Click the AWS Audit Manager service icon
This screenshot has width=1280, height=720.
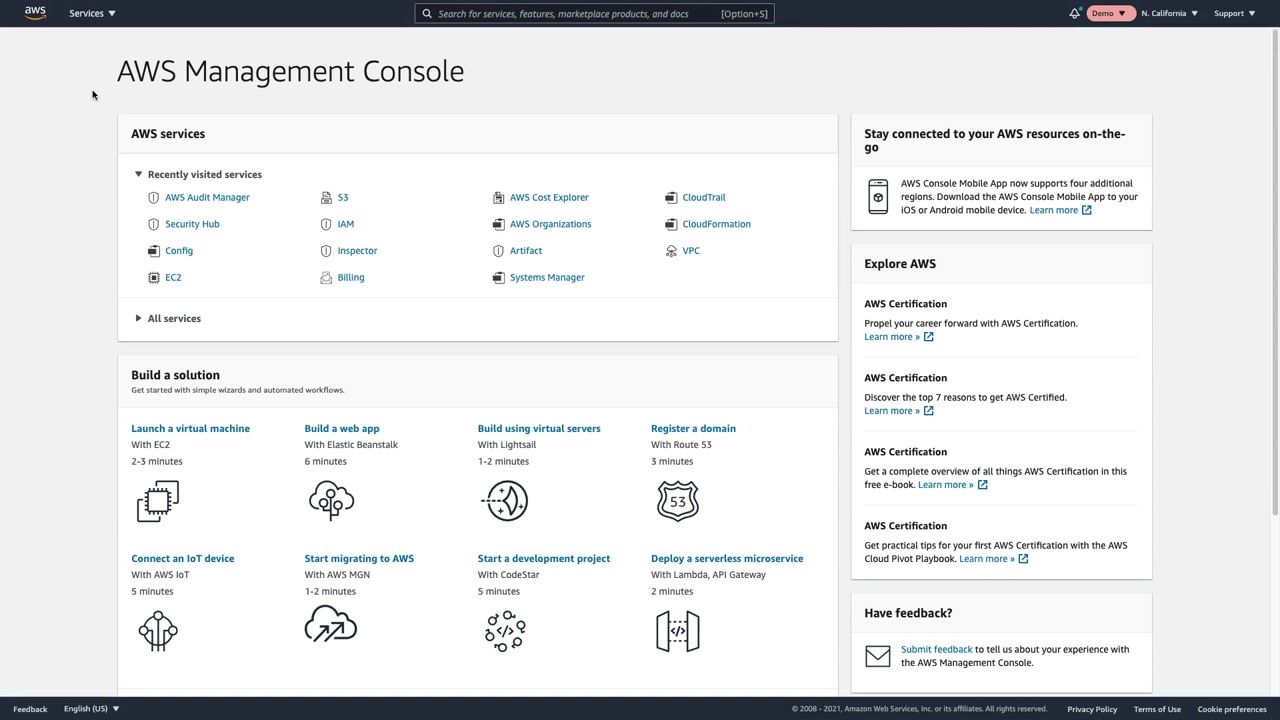pyautogui.click(x=153, y=198)
